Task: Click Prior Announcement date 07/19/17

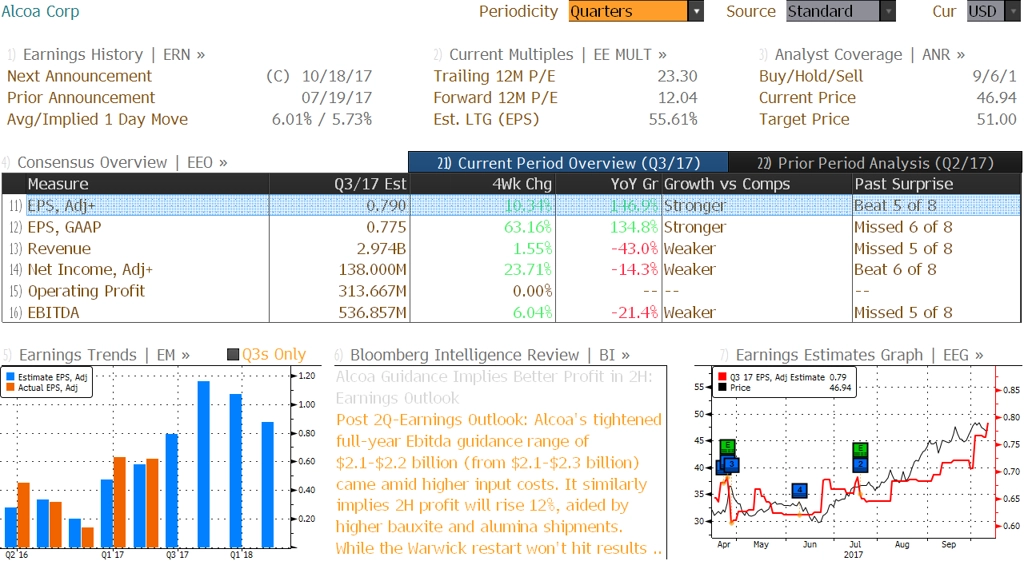Action: [337, 98]
